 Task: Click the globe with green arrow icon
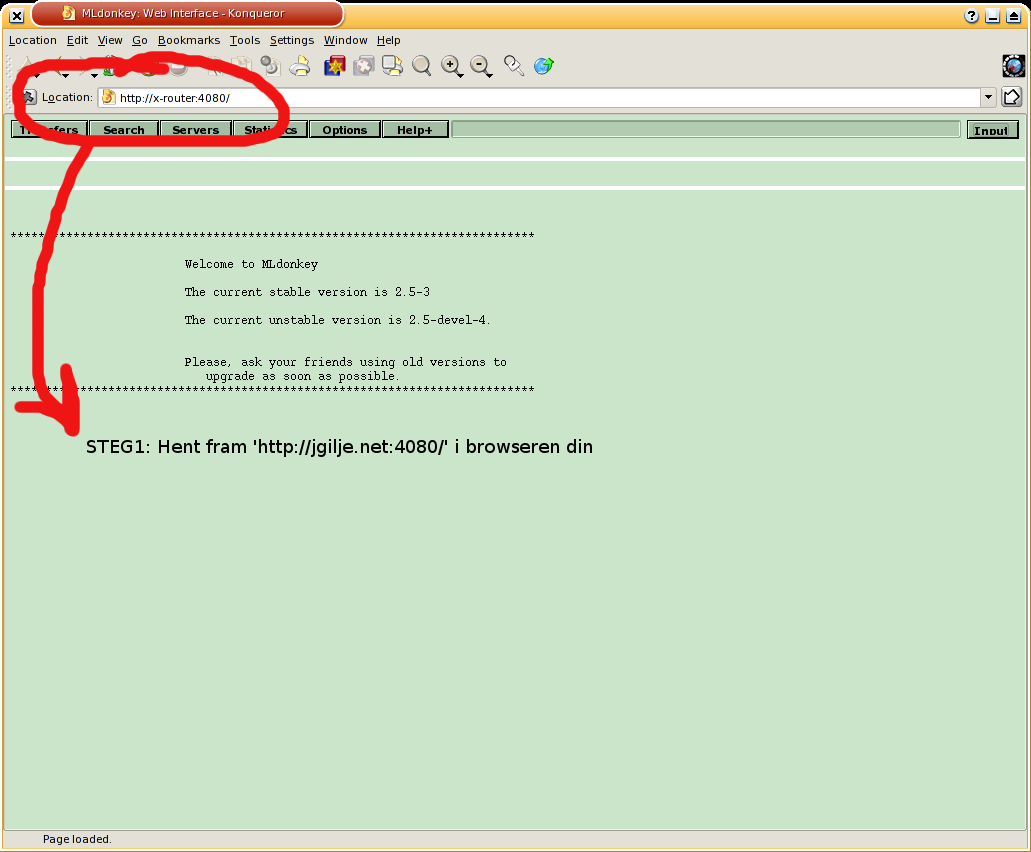click(x=544, y=67)
